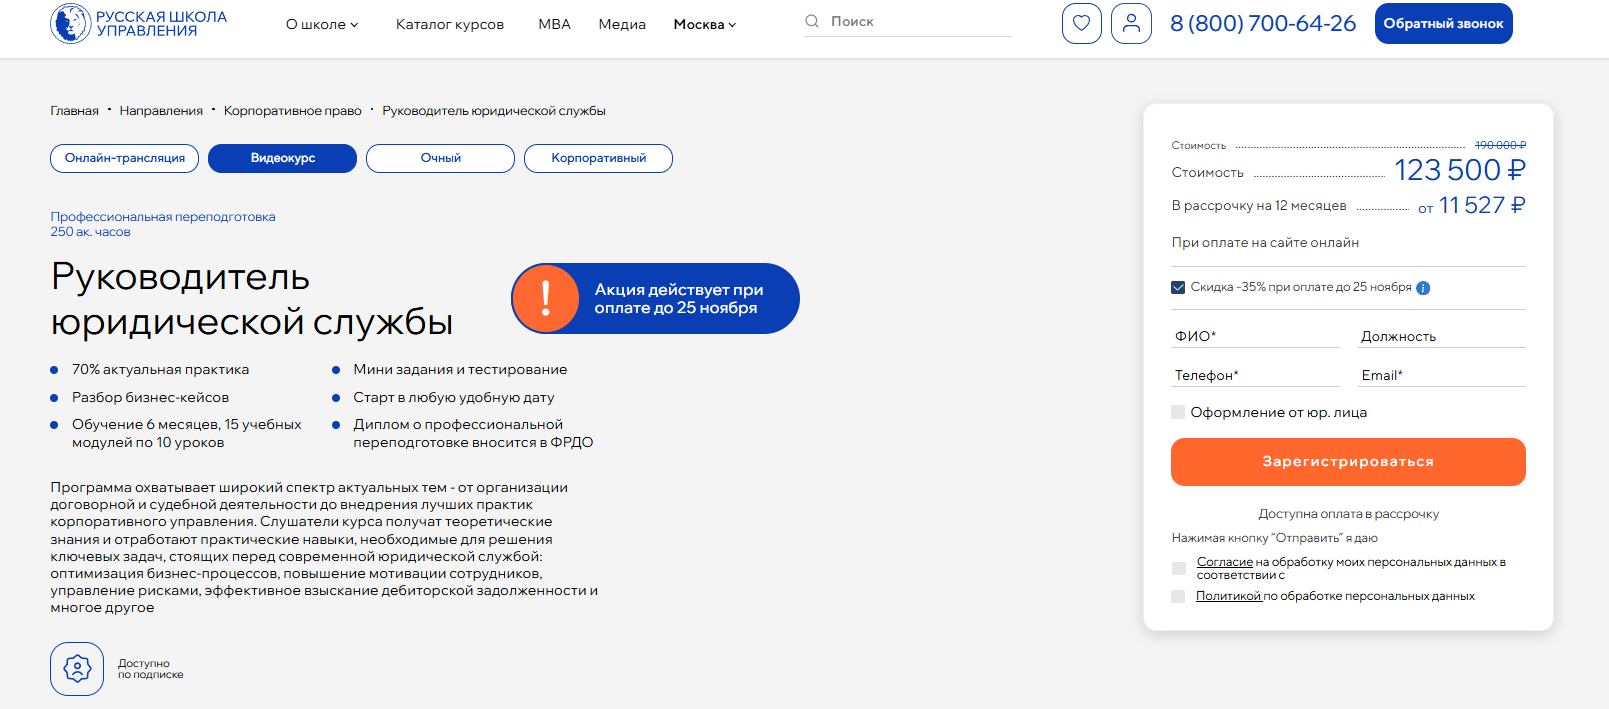Screen dimensions: 1609x709
Task: Click the 'Обратный звонок' button
Action: [1443, 24]
